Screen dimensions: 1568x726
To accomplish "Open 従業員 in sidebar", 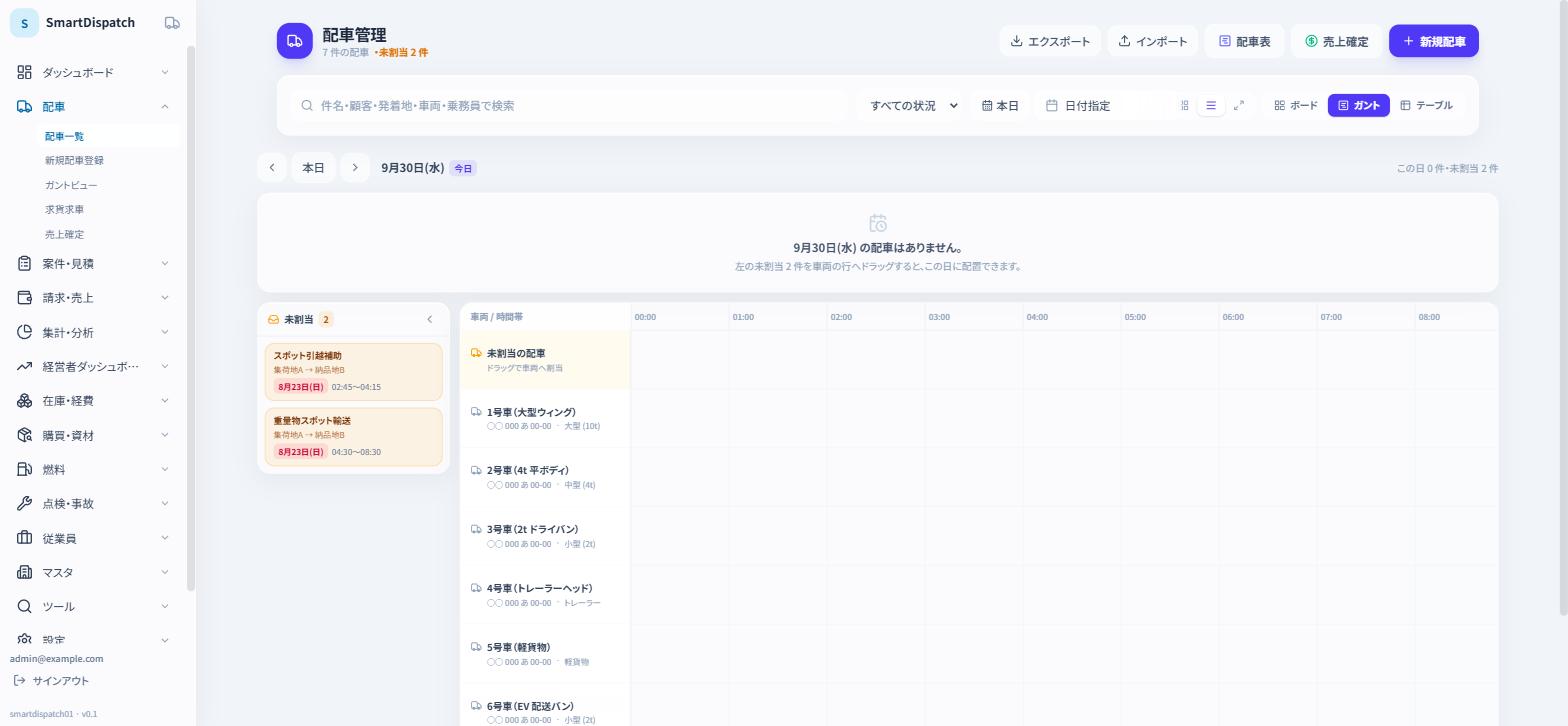I will [93, 538].
